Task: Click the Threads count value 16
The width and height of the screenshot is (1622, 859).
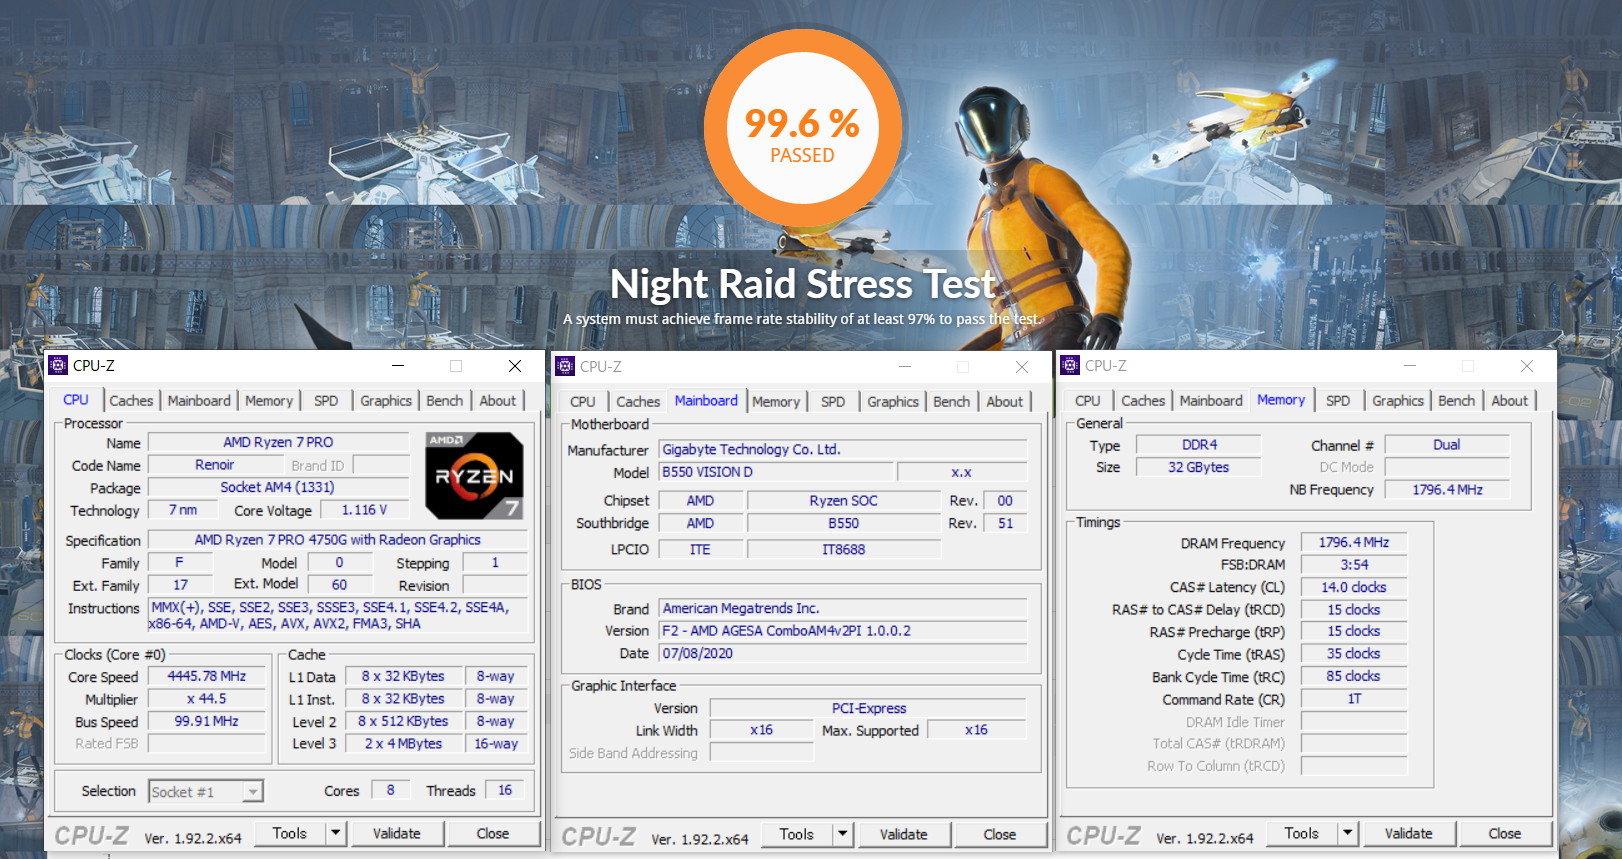Action: [x=505, y=790]
